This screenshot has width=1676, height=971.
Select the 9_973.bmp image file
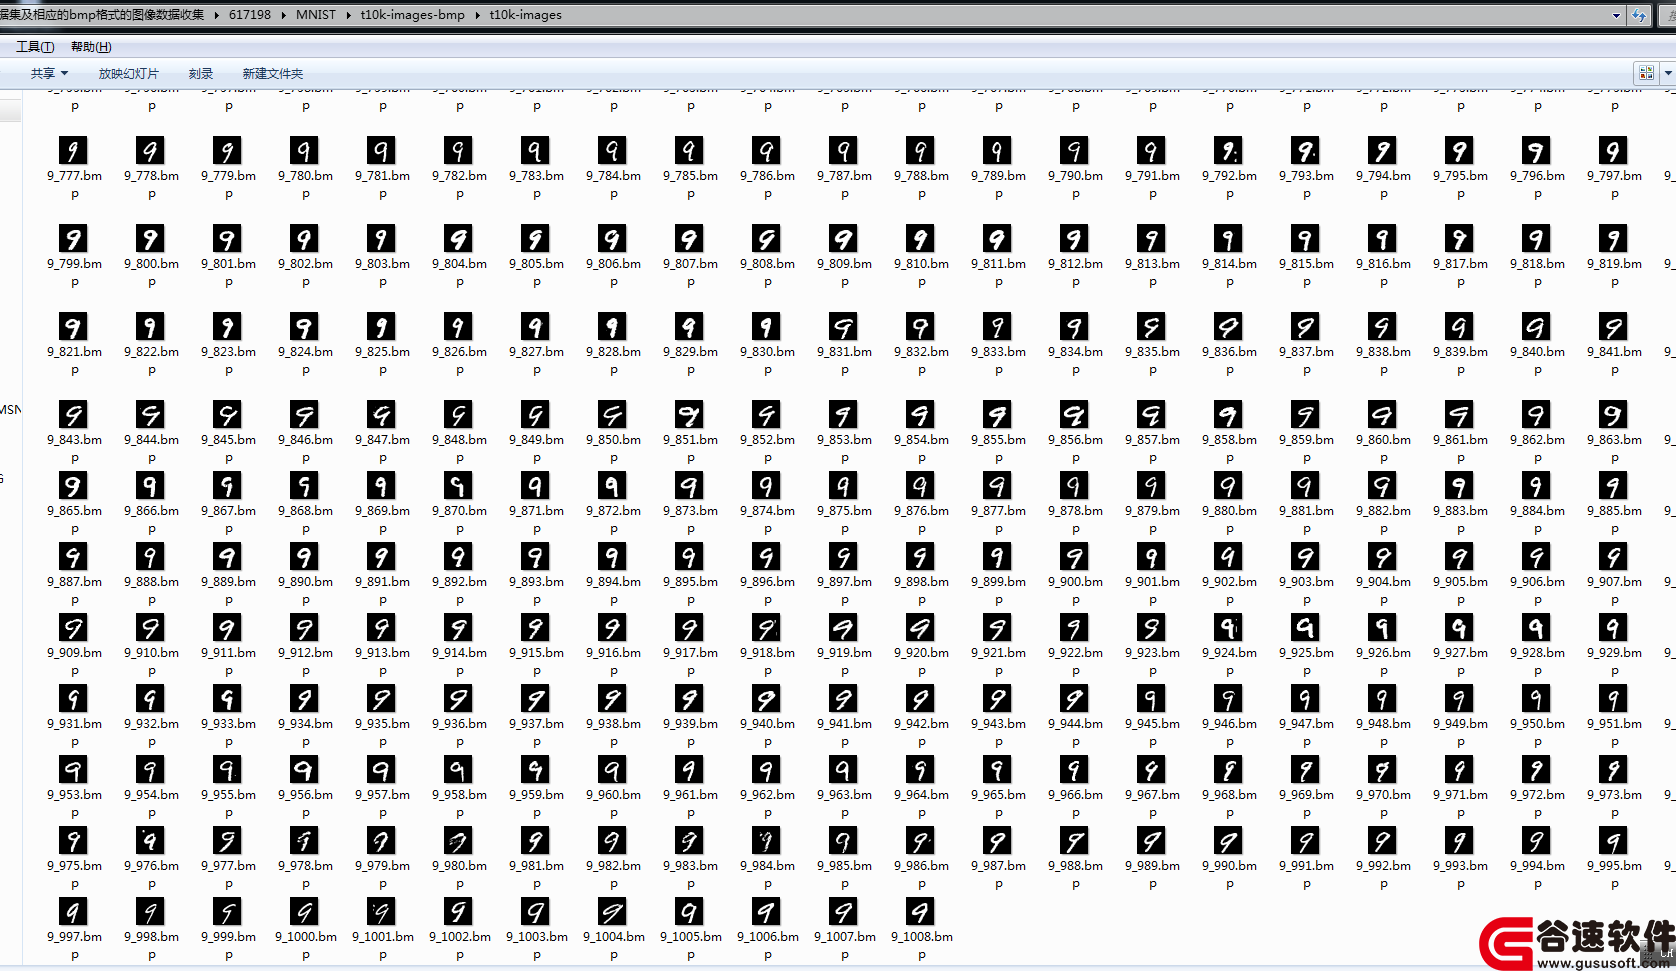(x=1614, y=785)
